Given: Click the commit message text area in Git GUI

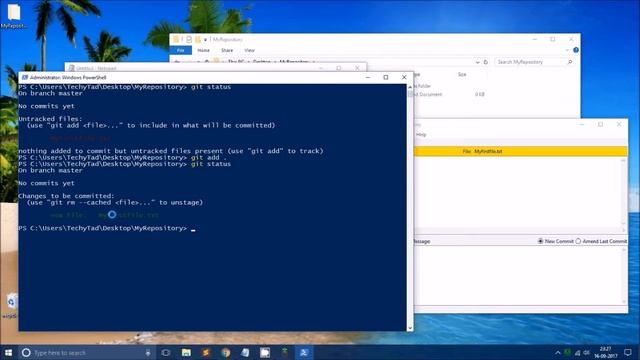Looking at the screenshot, I should pos(518,276).
